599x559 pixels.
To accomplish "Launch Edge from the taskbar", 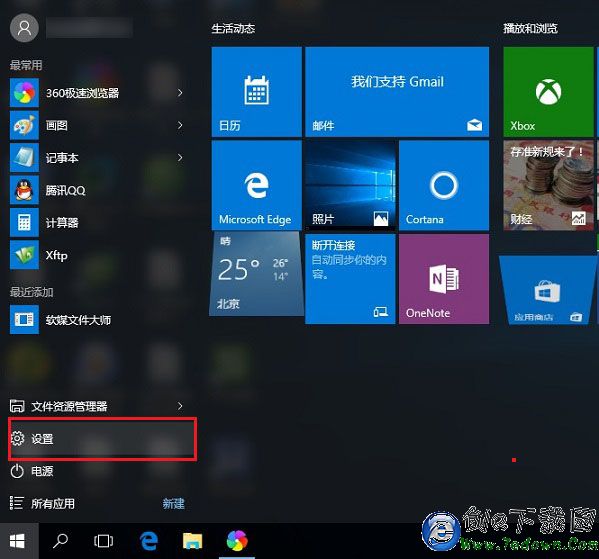I will coord(148,541).
